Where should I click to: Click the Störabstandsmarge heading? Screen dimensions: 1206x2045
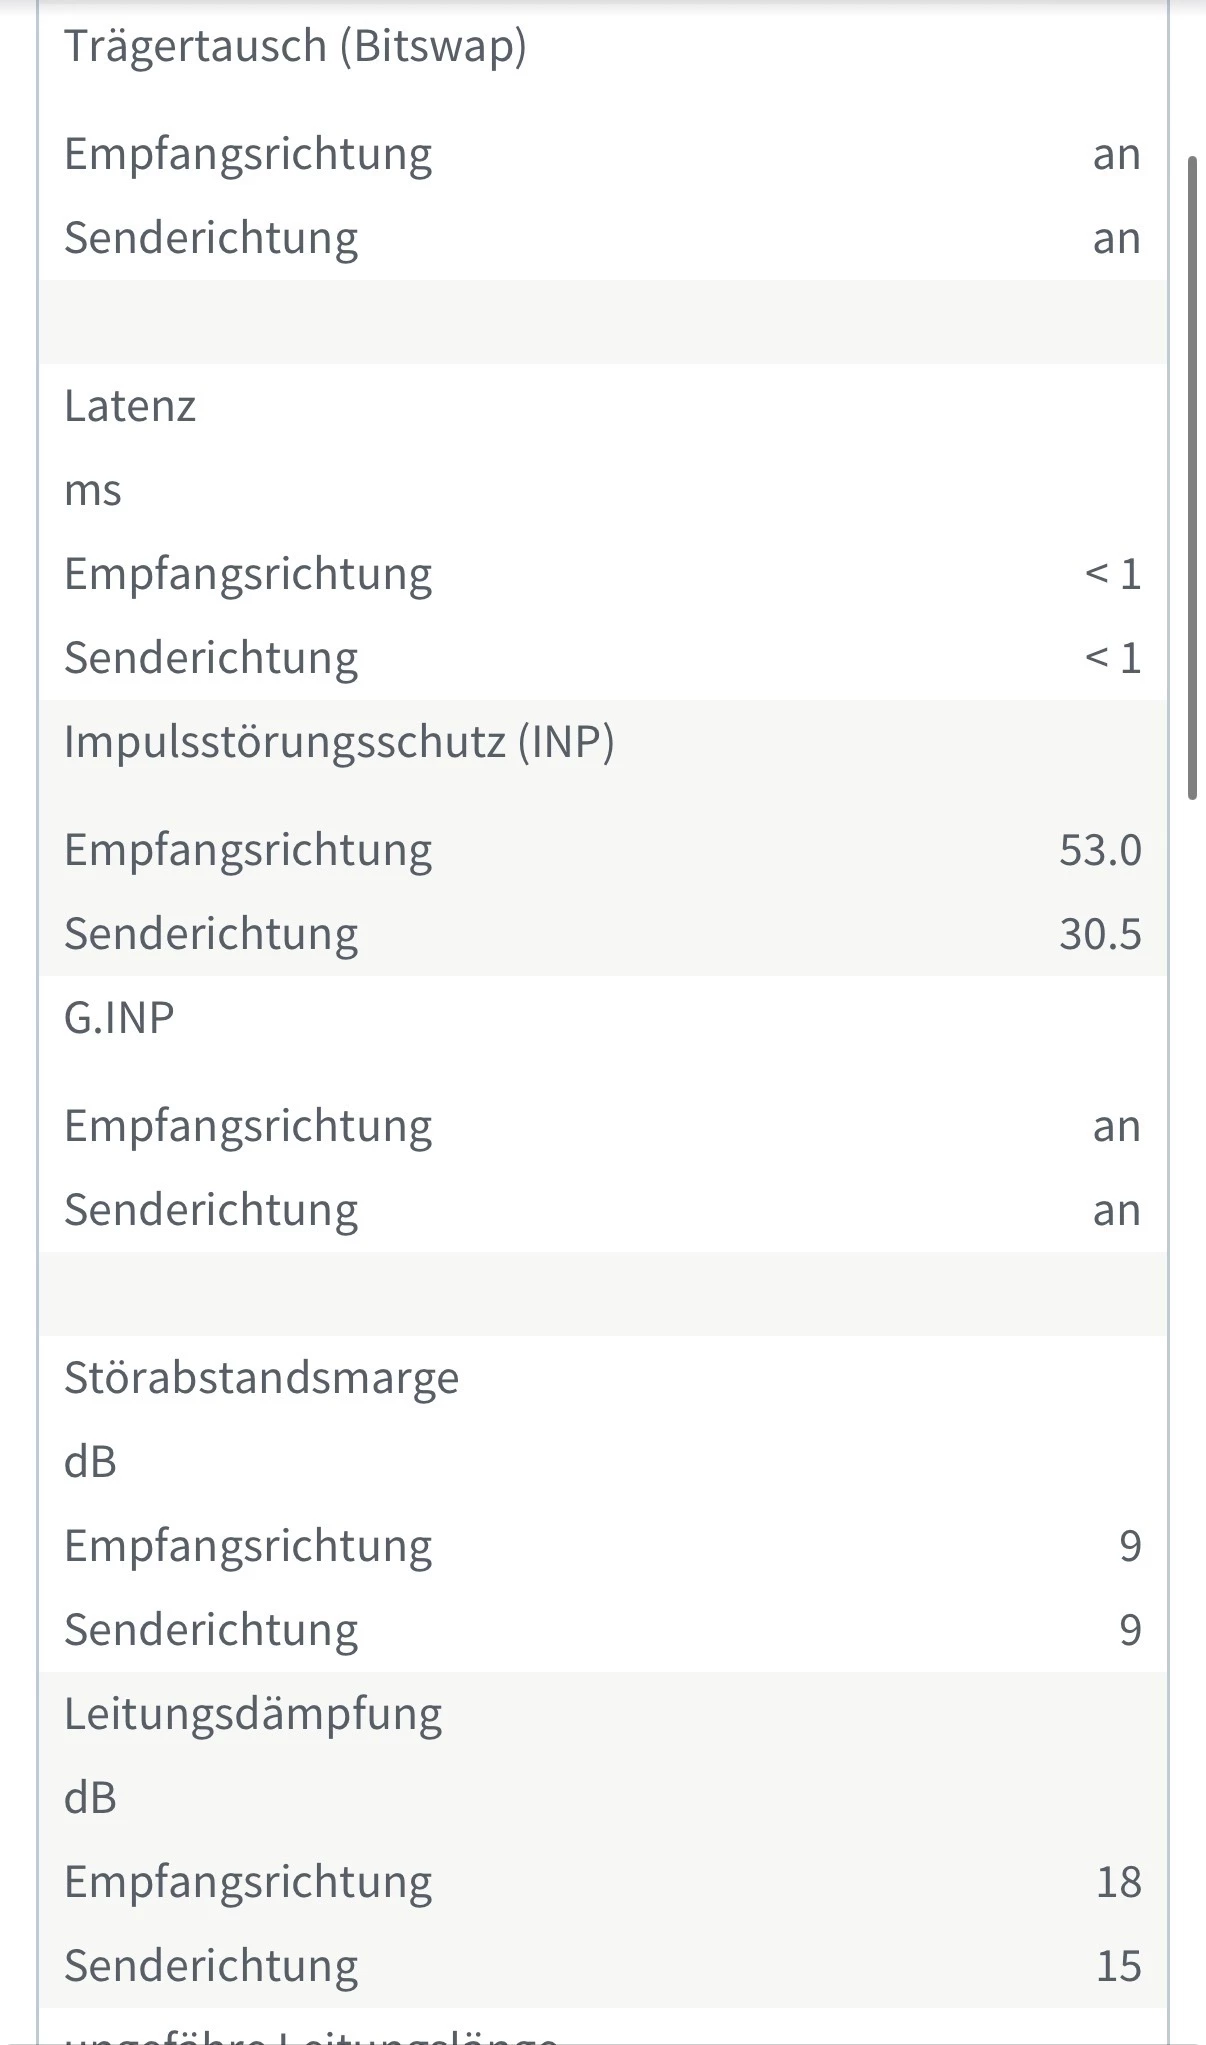pos(261,1378)
